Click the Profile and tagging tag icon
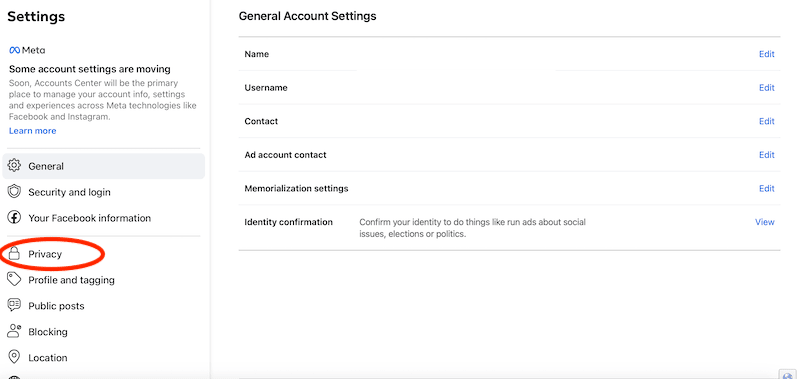Screen dimensions: 800x379 click(x=14, y=280)
